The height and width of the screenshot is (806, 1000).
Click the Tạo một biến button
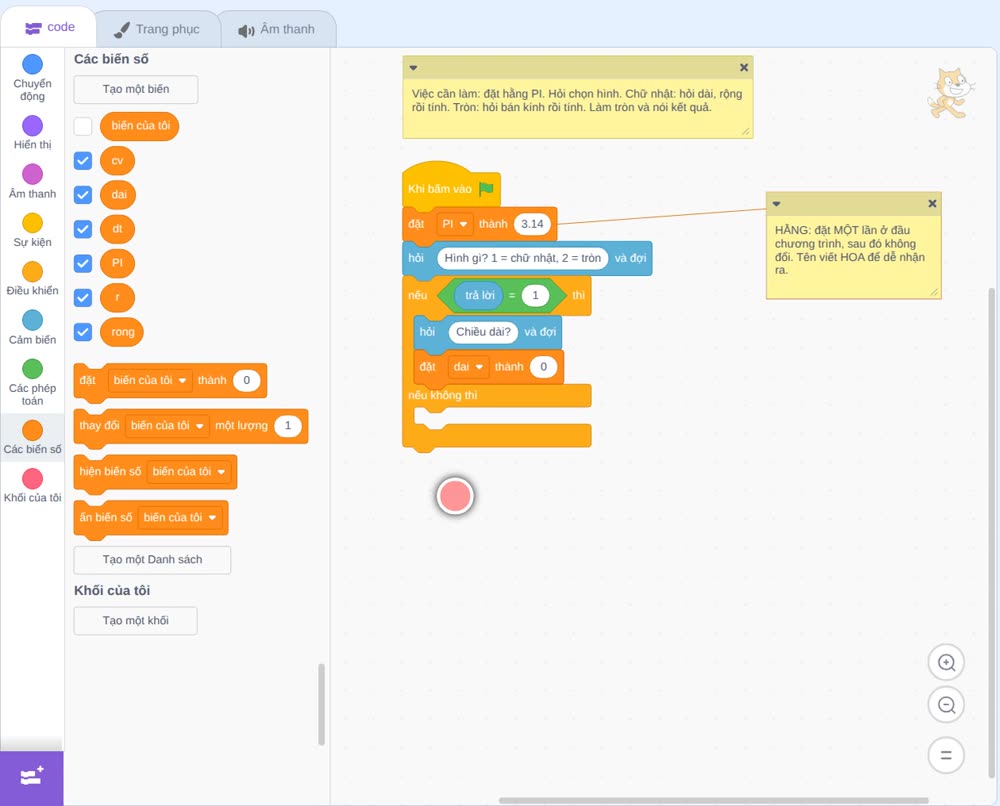(136, 89)
